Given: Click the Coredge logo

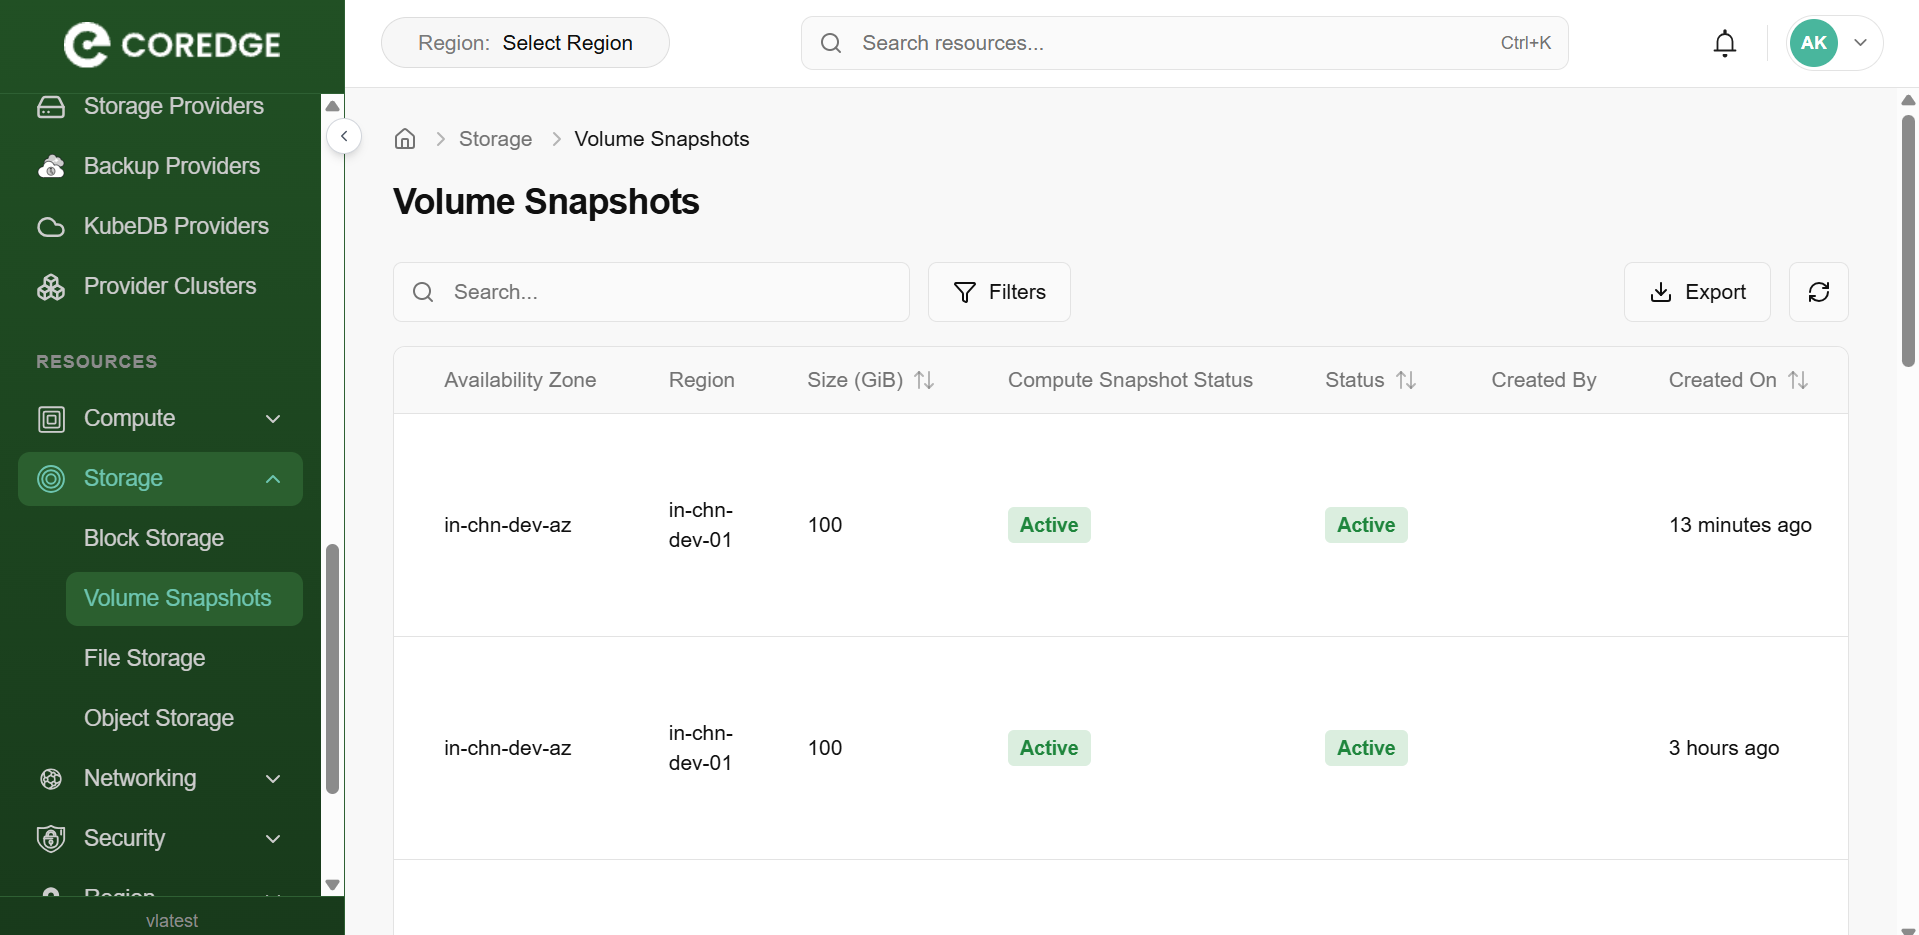Looking at the screenshot, I should click(x=172, y=45).
